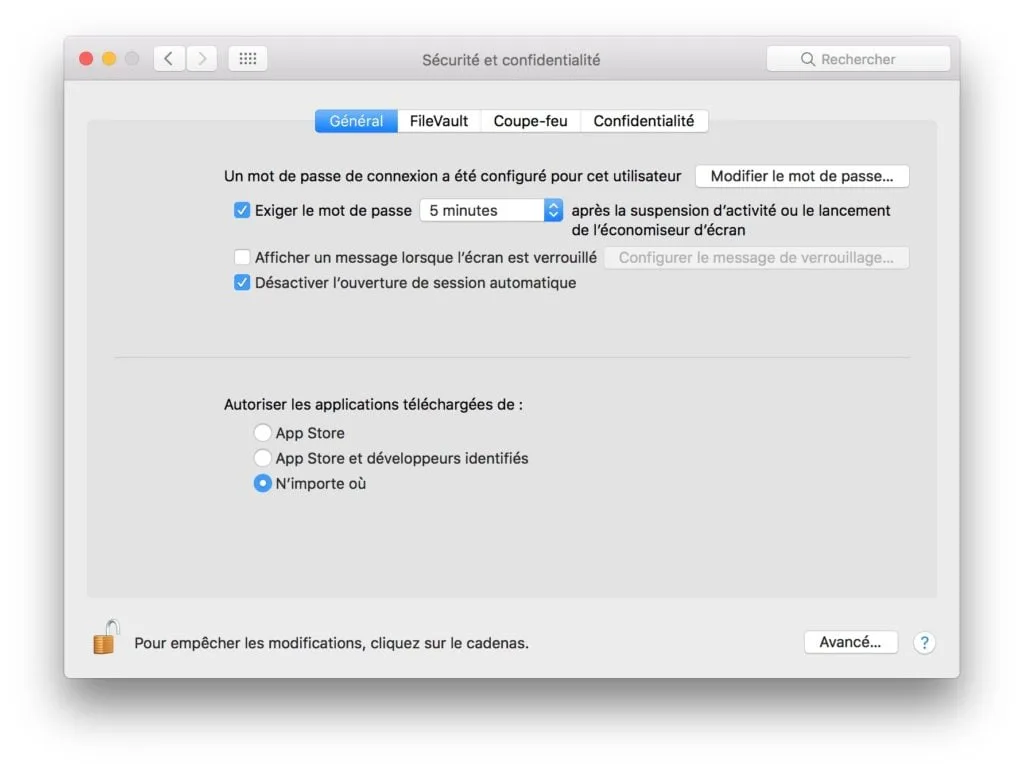This screenshot has height=770, width=1024.
Task: Click the dropdown stepper arrows beside 5 minutes
Action: (x=553, y=210)
